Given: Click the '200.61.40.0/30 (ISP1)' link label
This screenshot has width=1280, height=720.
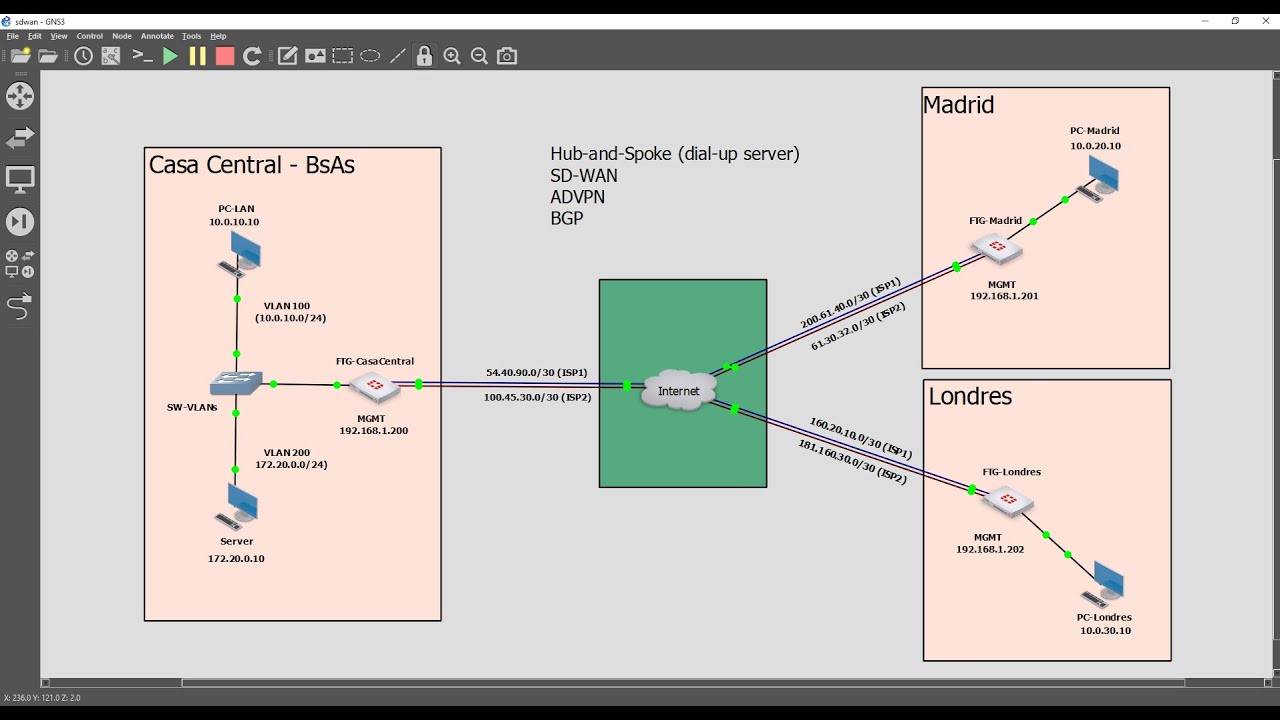Looking at the screenshot, I should click(851, 303).
